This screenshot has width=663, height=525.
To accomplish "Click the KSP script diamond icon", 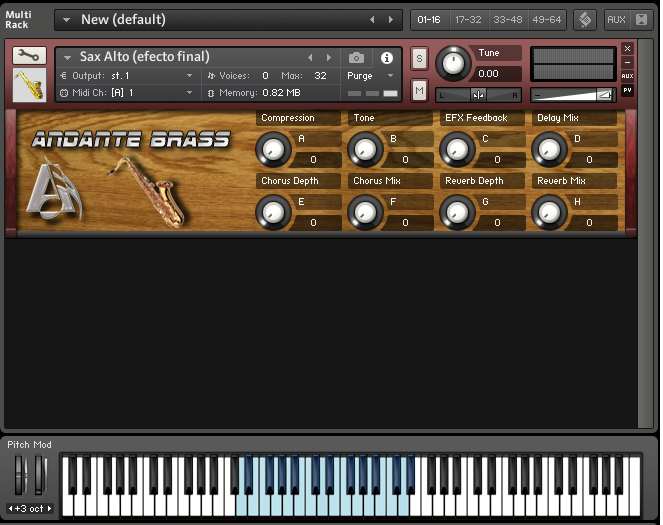I will pos(585,20).
